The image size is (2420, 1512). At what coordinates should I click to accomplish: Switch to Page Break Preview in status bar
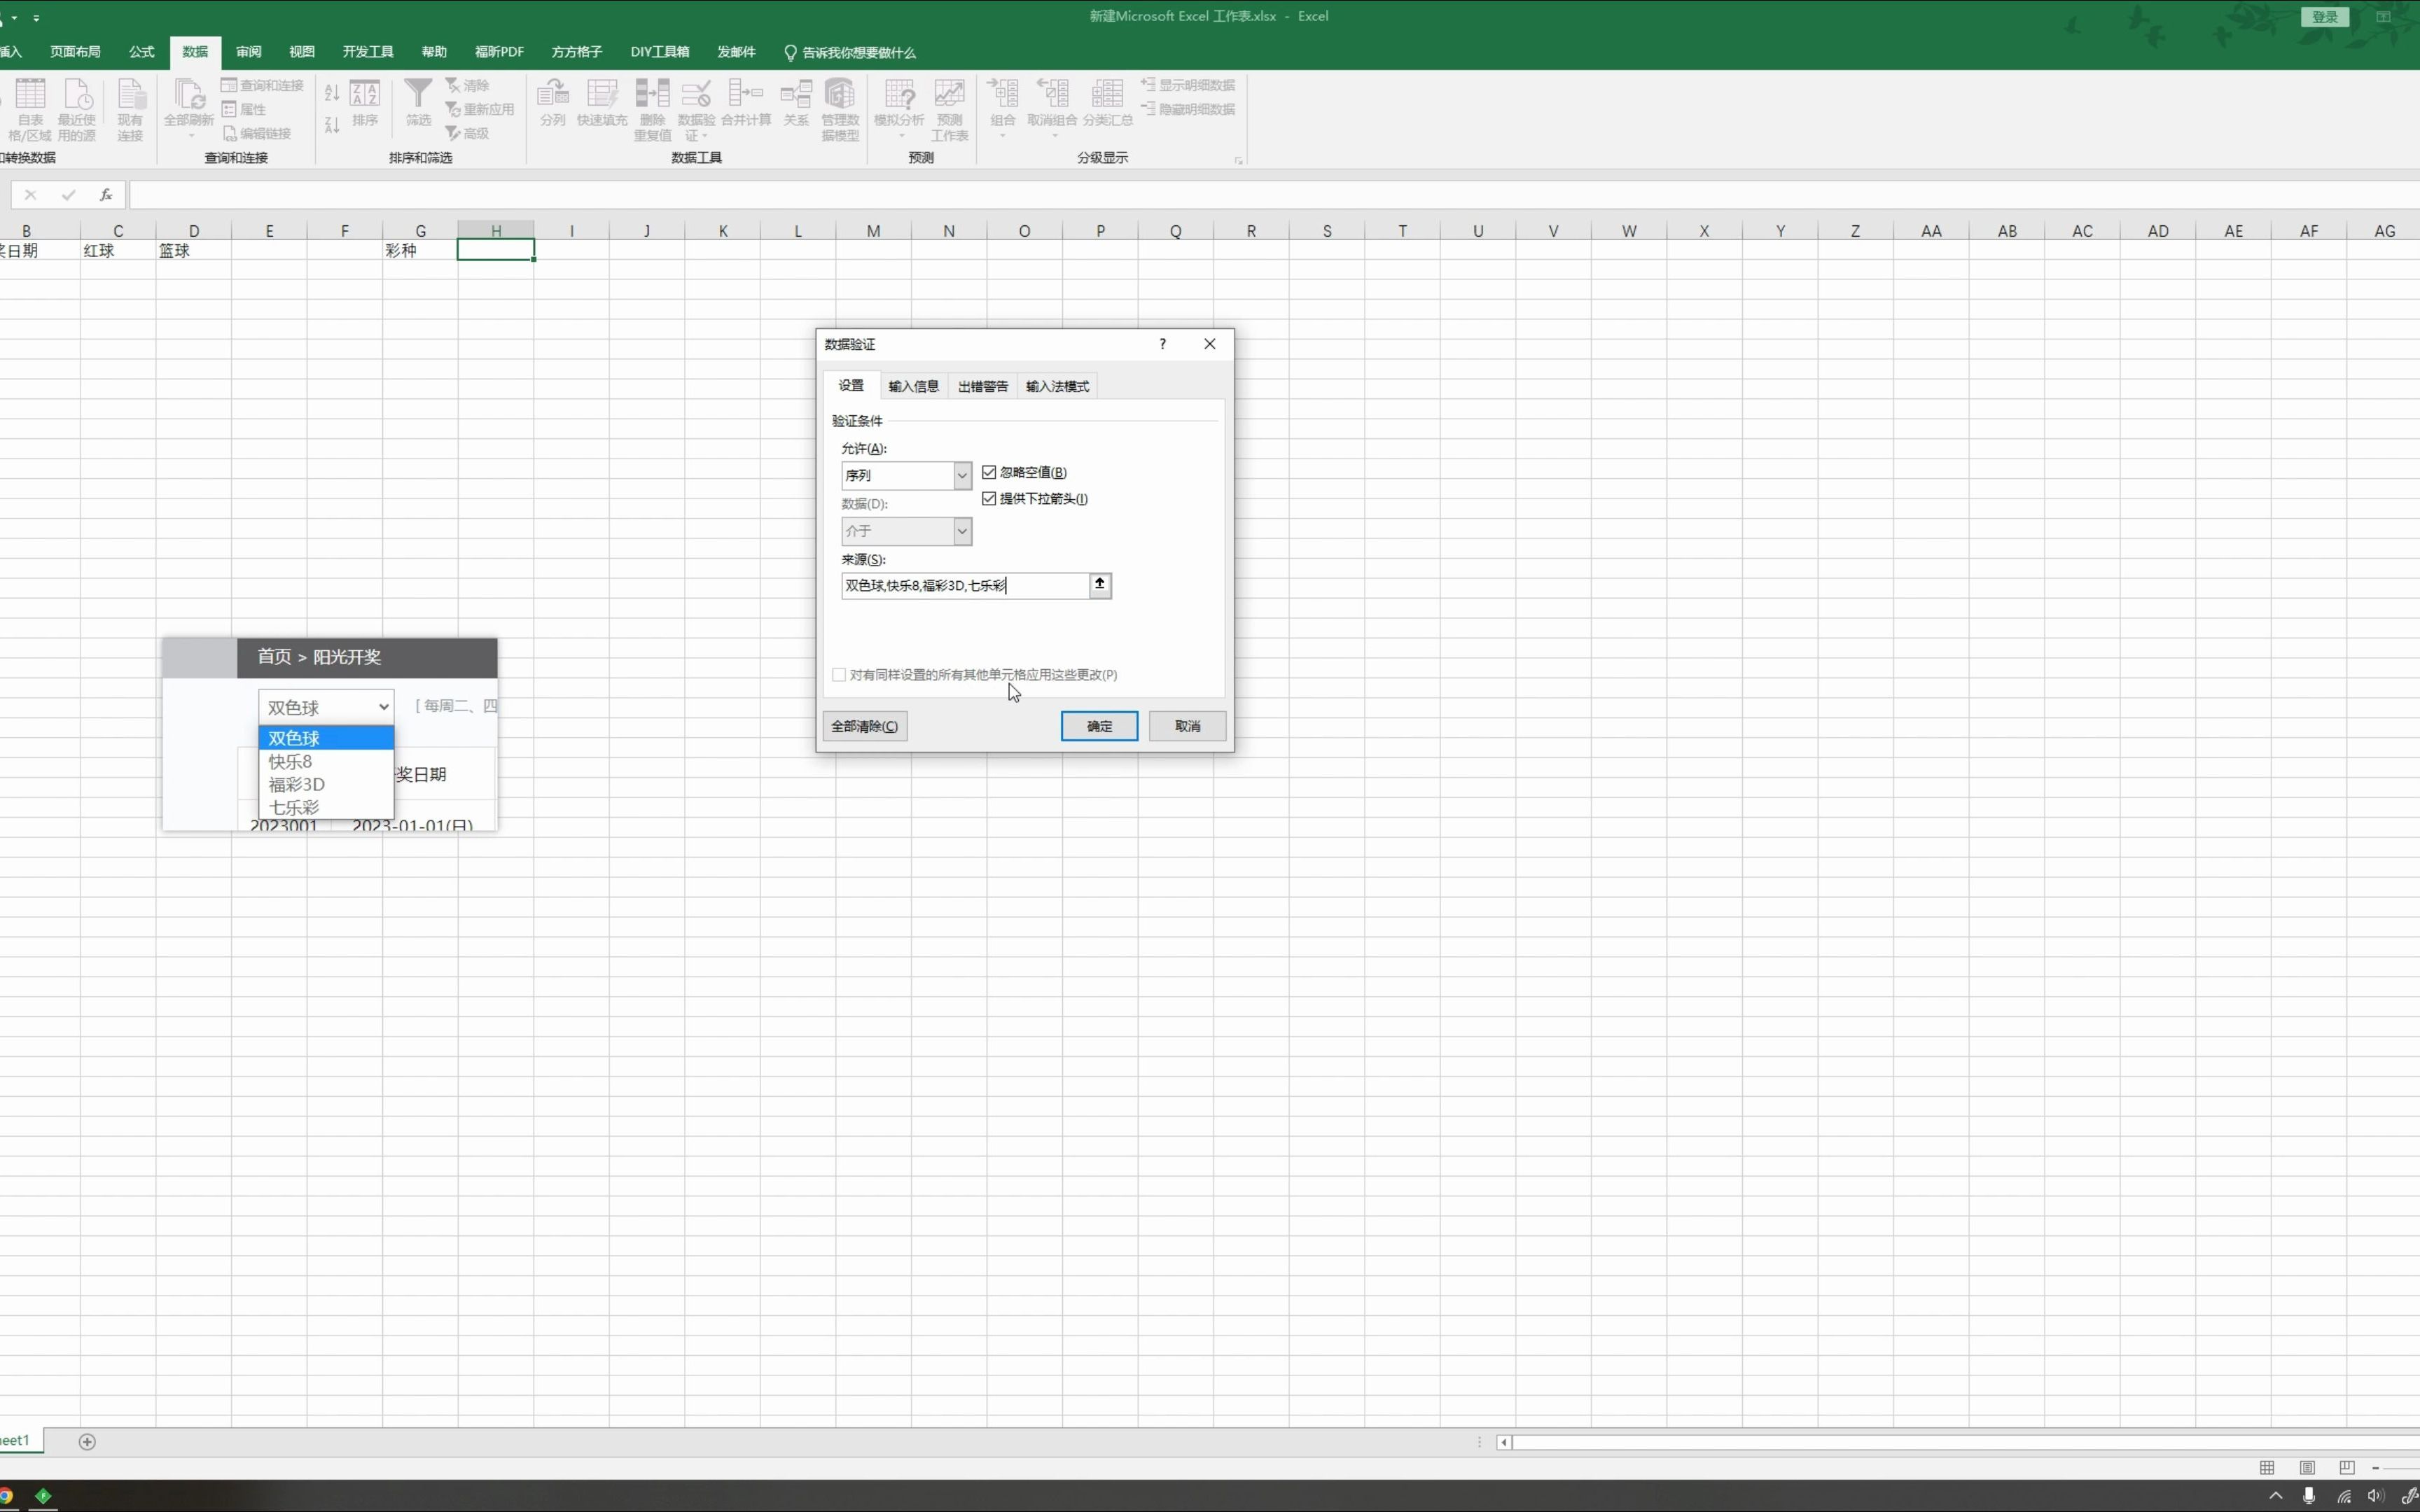(x=2347, y=1467)
